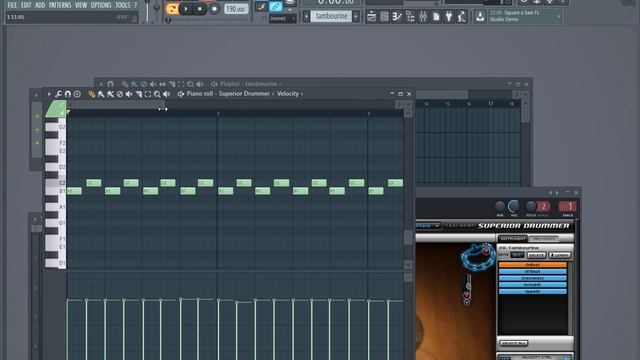Viewport: 640px width, 360px height.
Task: Click the Learn button in instrument panel
Action: pyautogui.click(x=560, y=255)
